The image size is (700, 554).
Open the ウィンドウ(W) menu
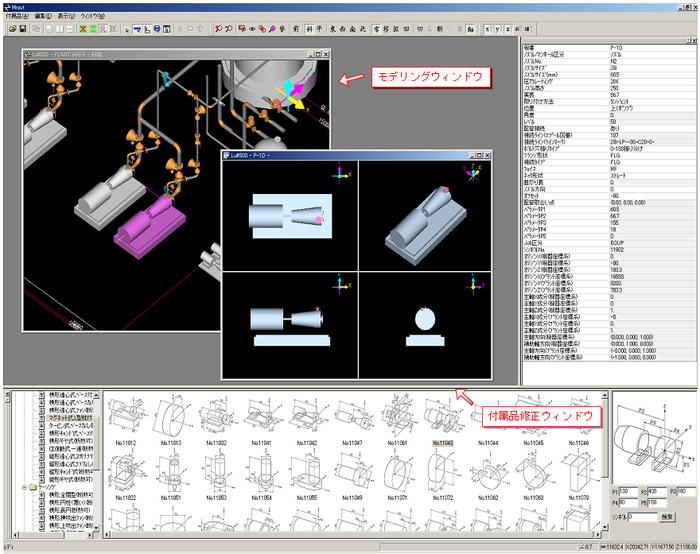click(x=94, y=17)
